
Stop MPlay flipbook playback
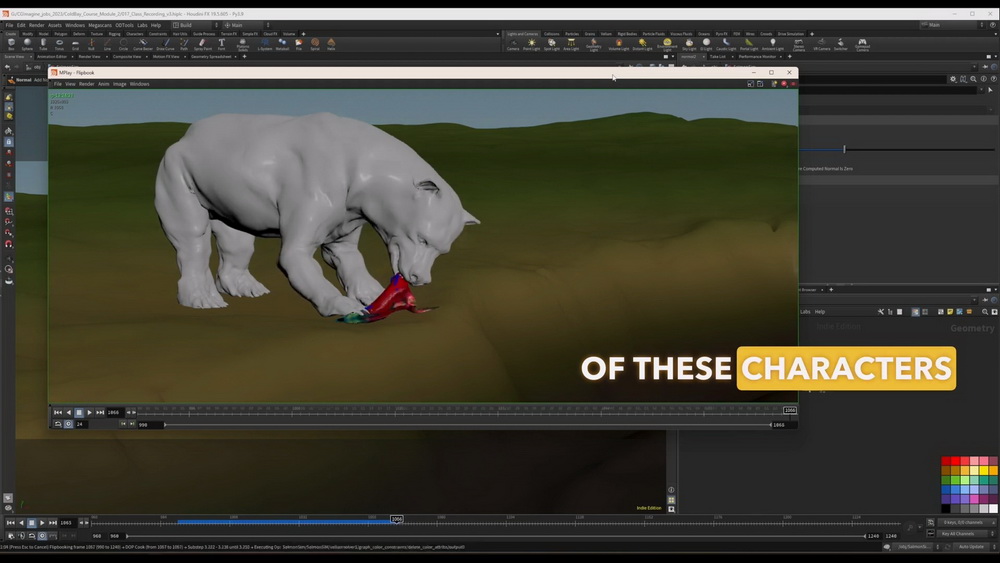[79, 413]
